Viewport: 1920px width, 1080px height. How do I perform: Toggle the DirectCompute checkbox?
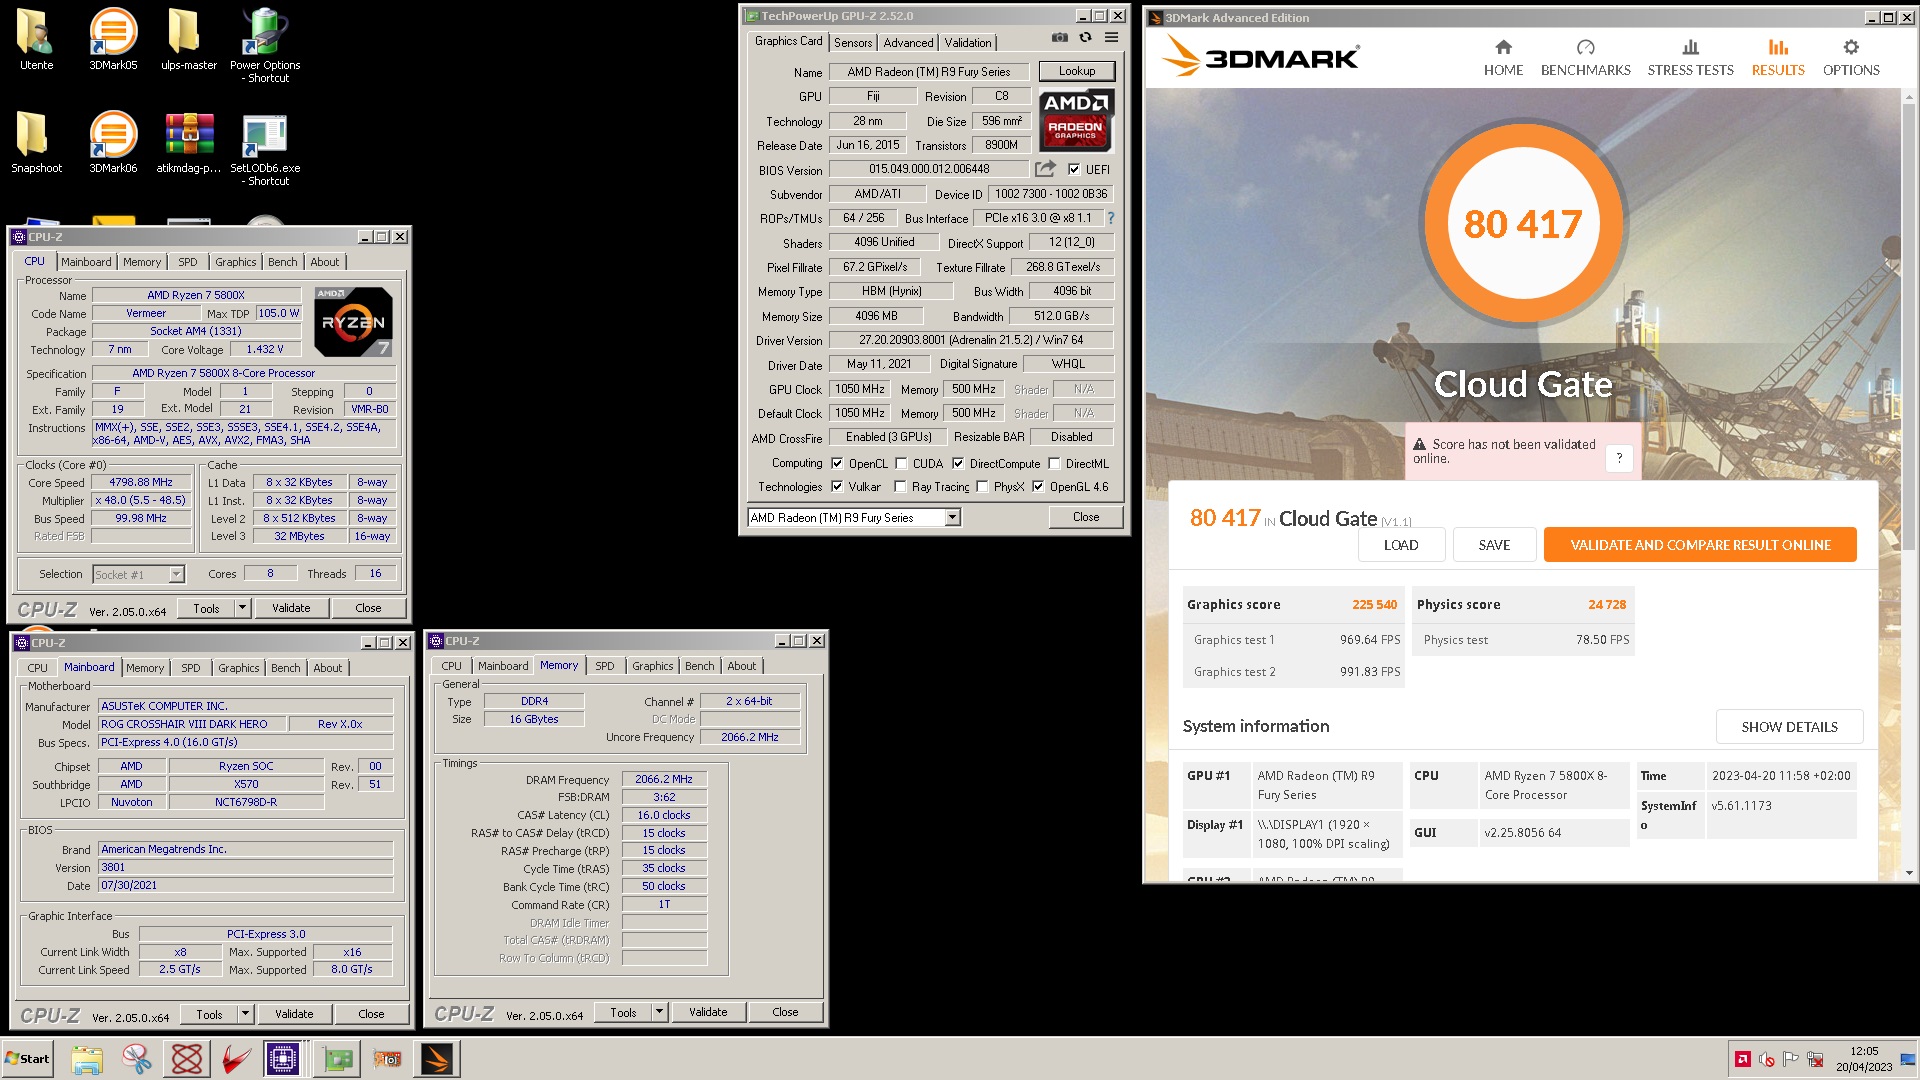(x=958, y=463)
